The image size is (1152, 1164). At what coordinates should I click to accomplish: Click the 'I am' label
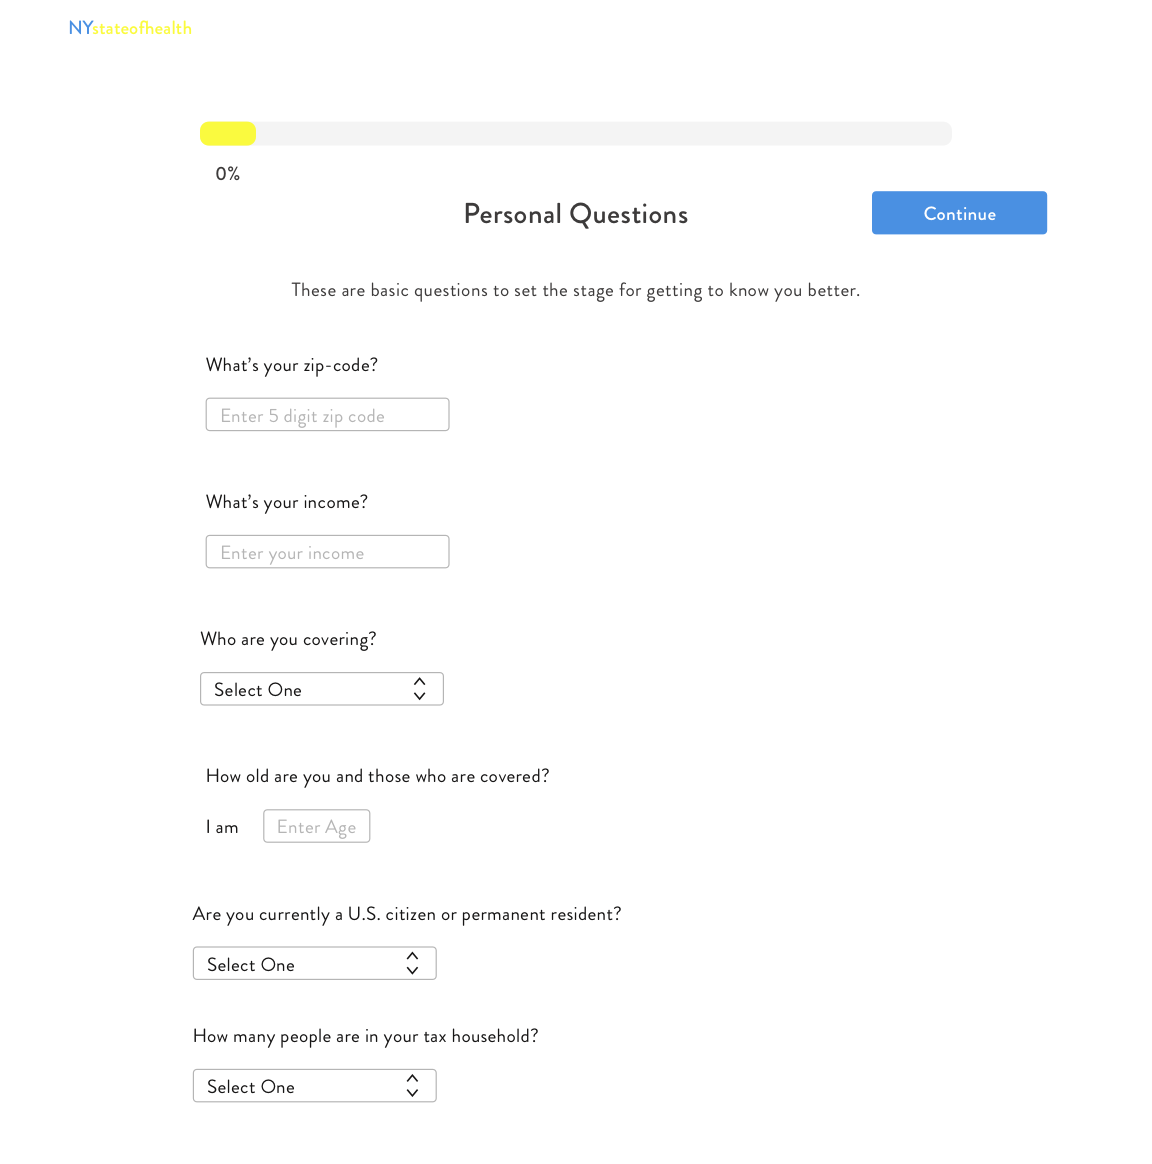click(x=222, y=827)
